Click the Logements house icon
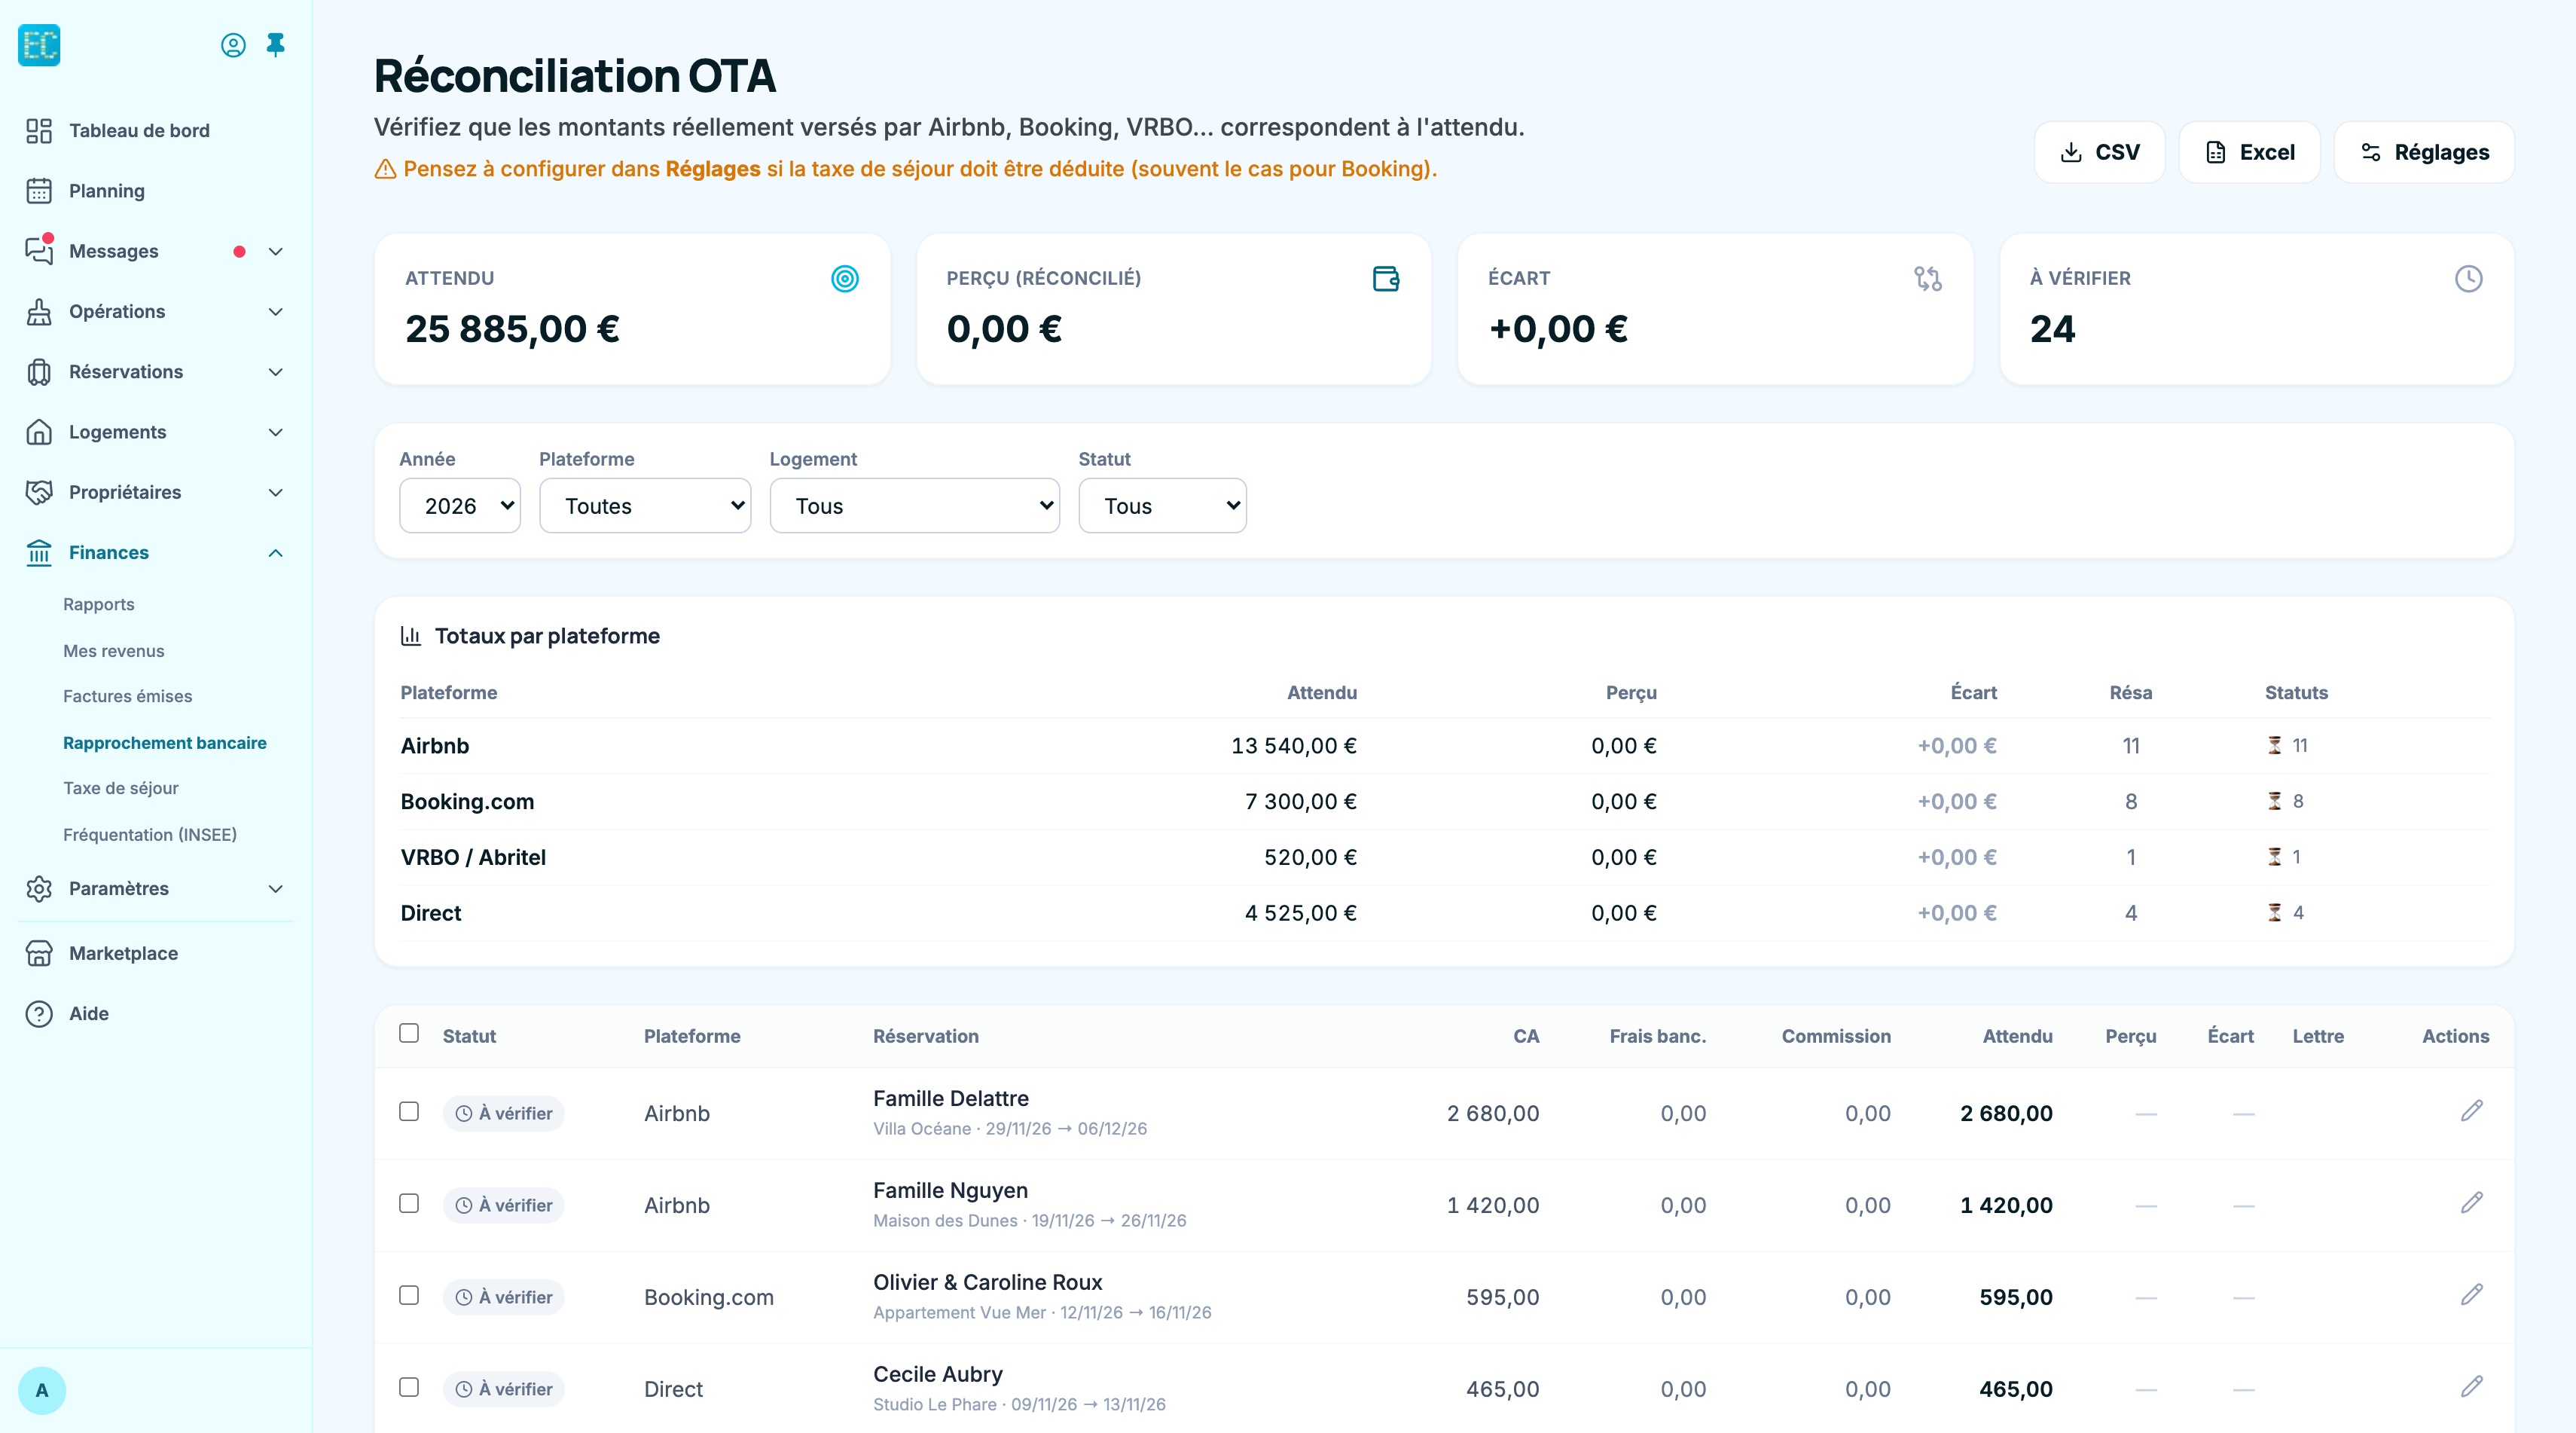This screenshot has height=1433, width=2576. click(39, 432)
